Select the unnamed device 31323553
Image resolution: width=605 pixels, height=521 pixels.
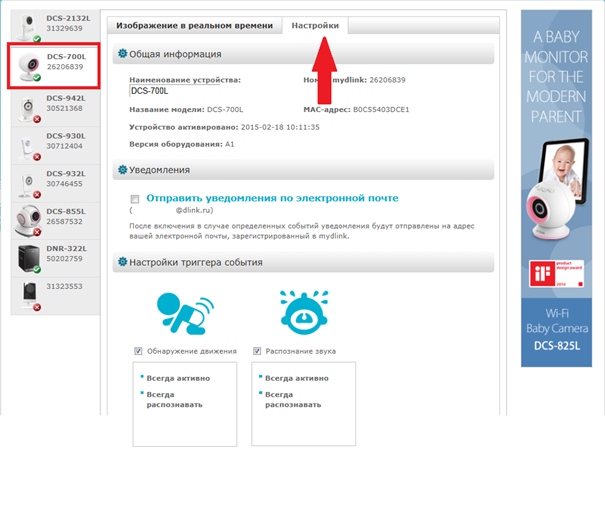pyautogui.click(x=55, y=295)
